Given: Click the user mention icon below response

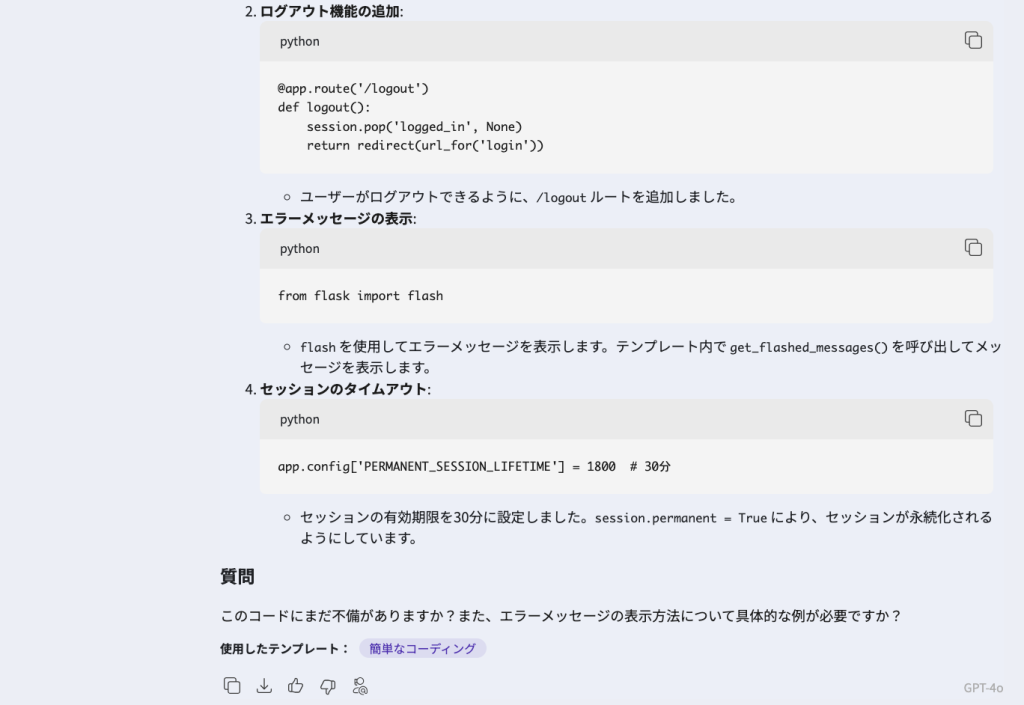Looking at the screenshot, I should pos(360,686).
